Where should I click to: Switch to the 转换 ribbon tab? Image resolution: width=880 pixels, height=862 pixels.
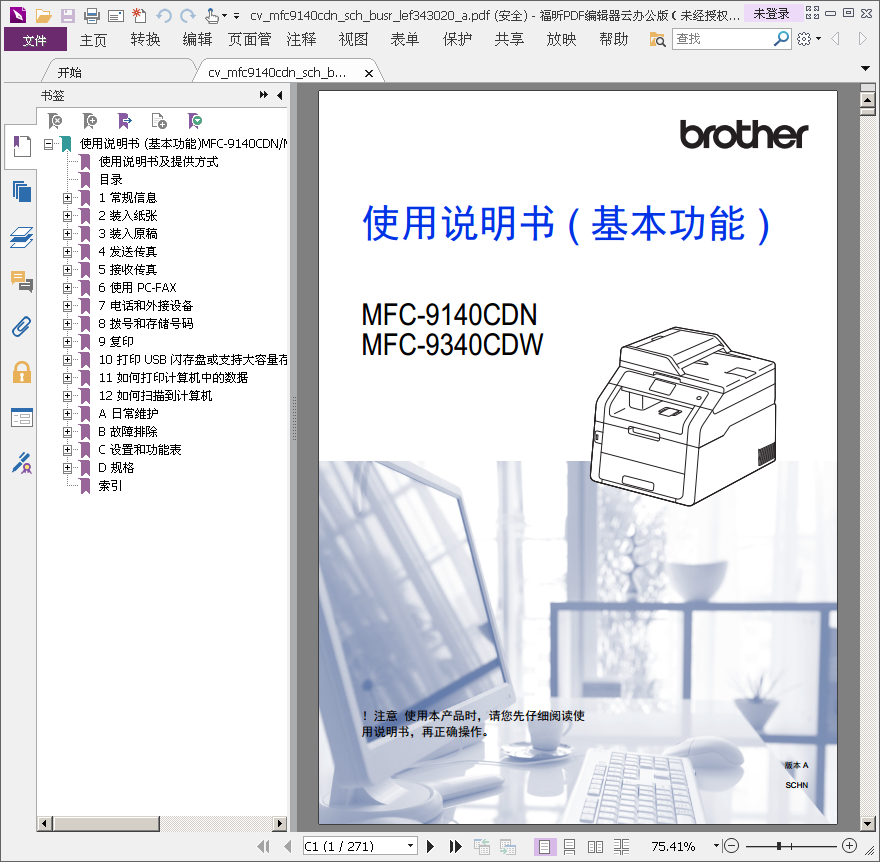145,39
